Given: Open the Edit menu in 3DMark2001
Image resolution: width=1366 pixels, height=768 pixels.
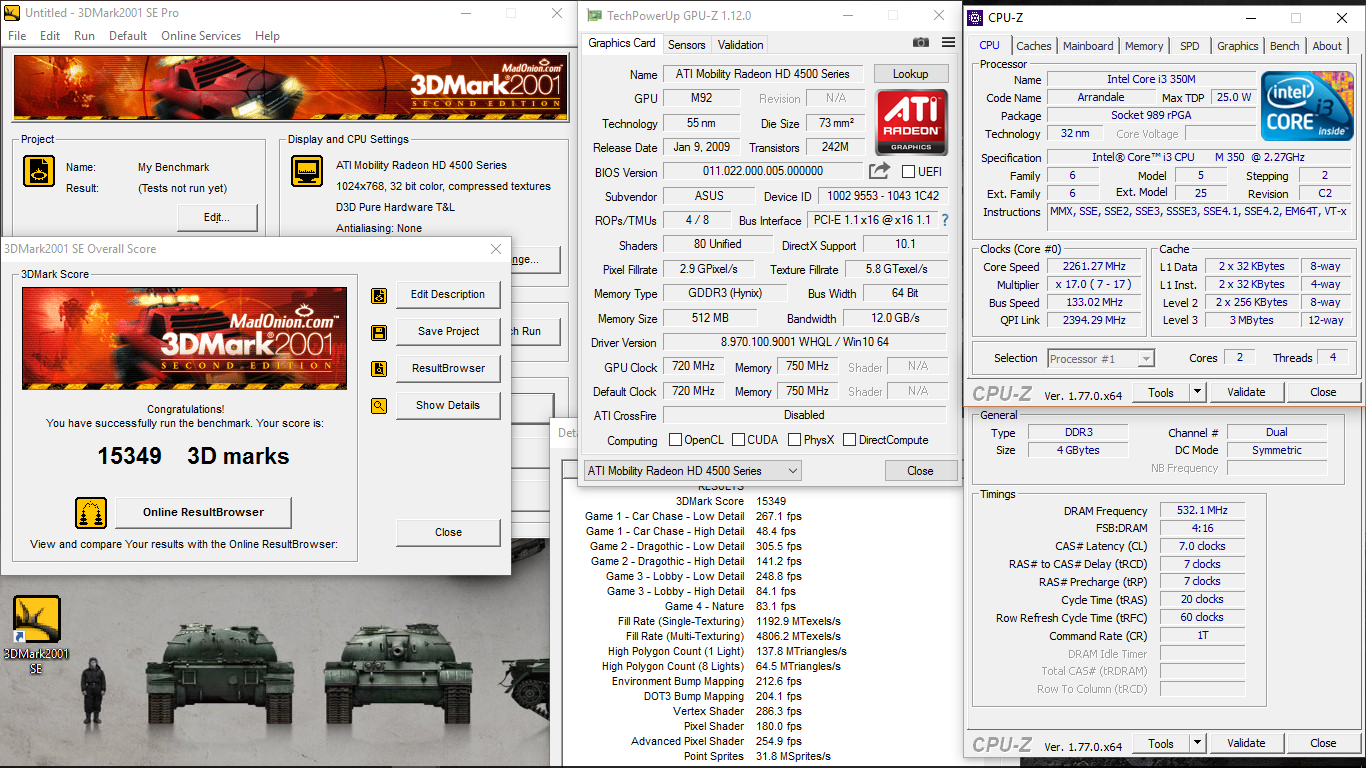Looking at the screenshot, I should 50,36.
